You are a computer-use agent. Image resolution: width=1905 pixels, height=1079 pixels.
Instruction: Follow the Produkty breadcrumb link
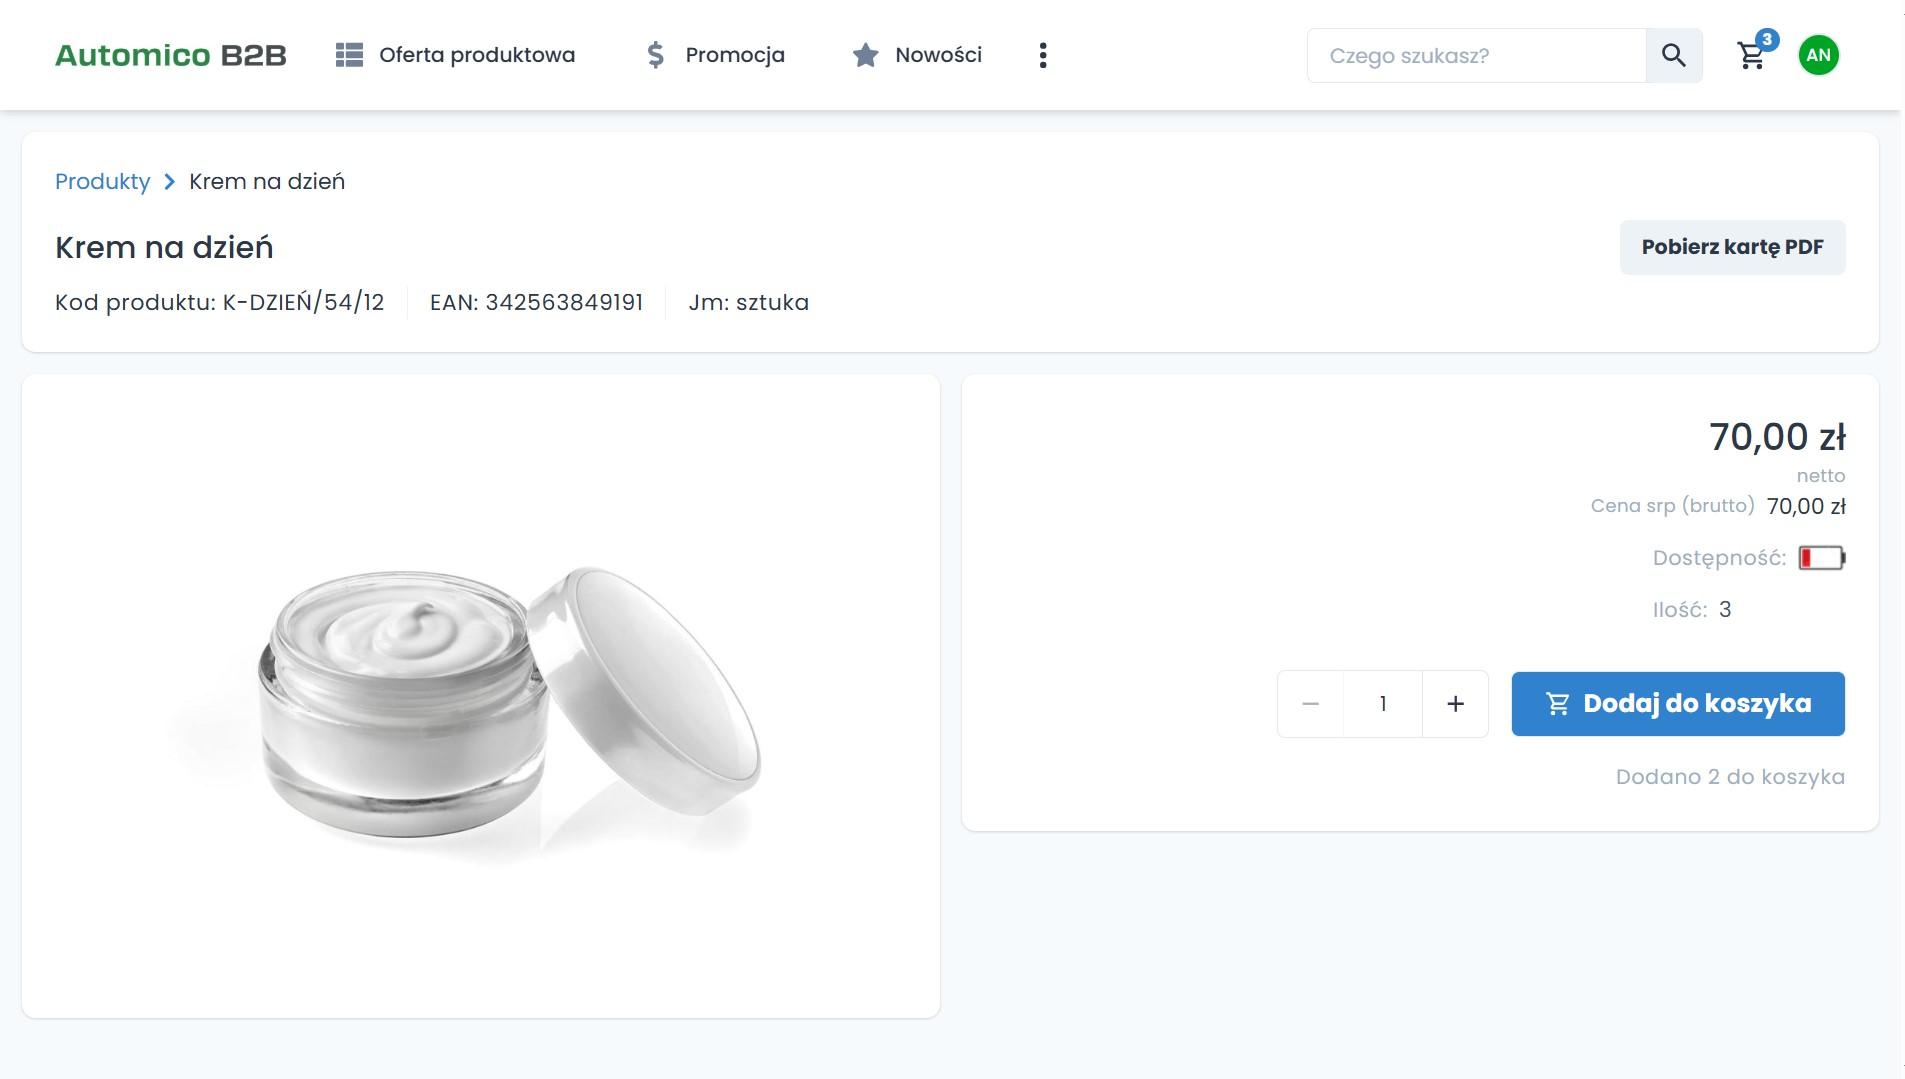point(102,182)
